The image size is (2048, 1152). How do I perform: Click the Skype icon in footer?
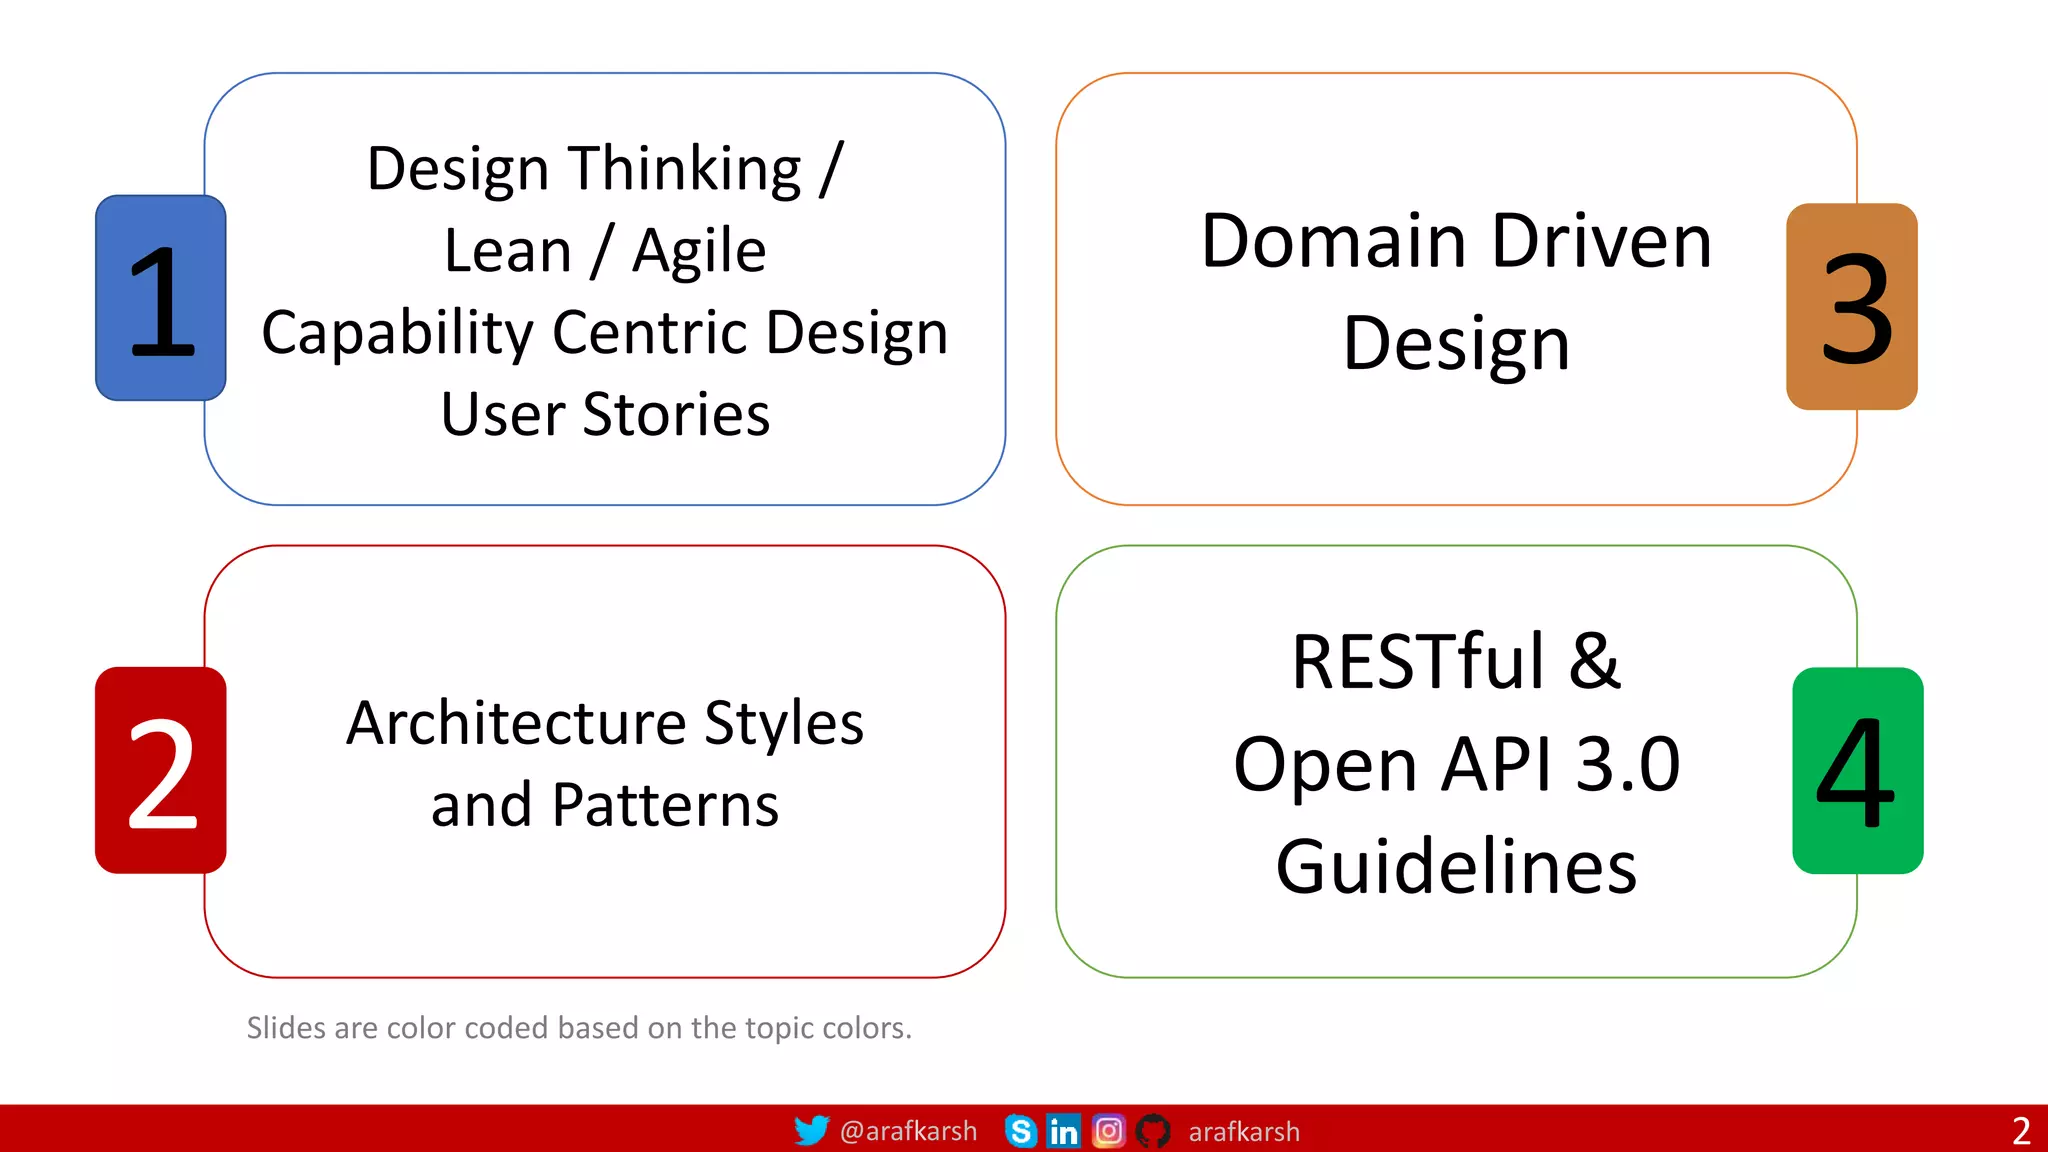(1020, 1131)
